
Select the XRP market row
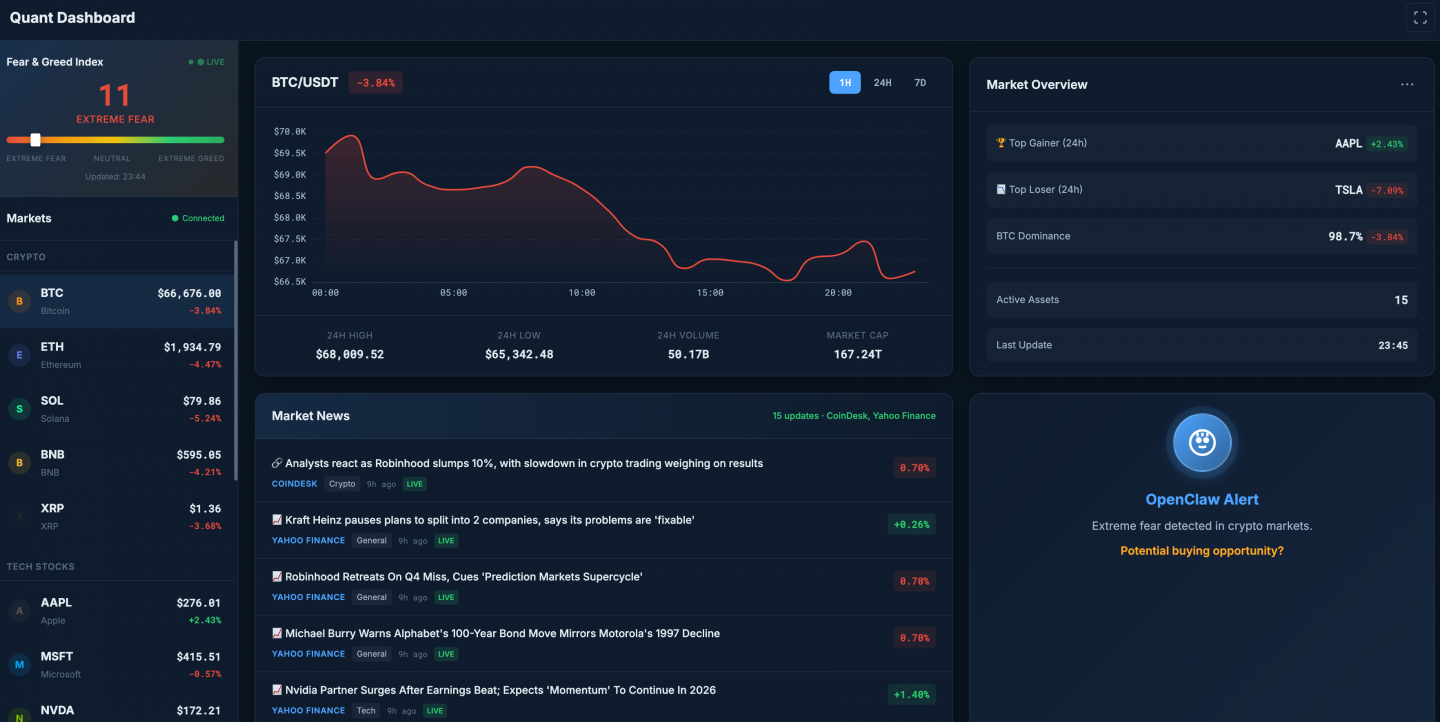[118, 516]
